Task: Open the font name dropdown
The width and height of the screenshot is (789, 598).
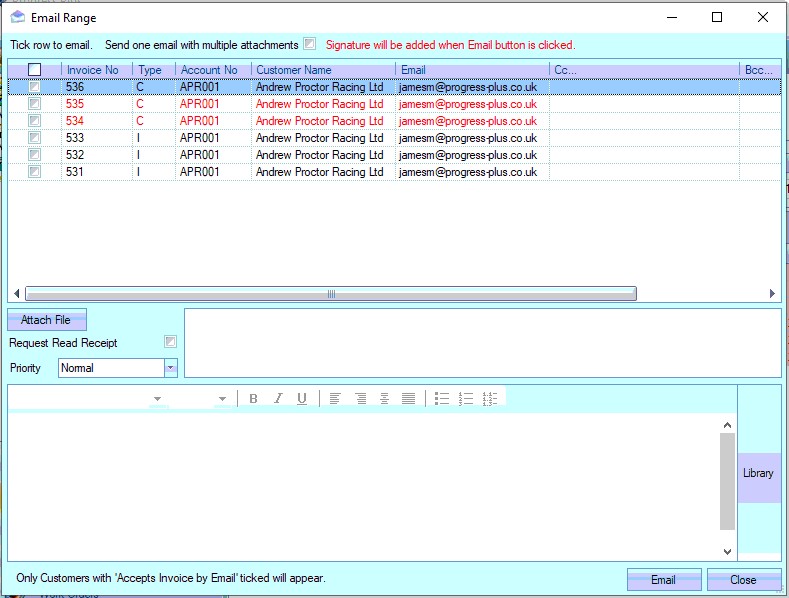Action: tap(157, 399)
